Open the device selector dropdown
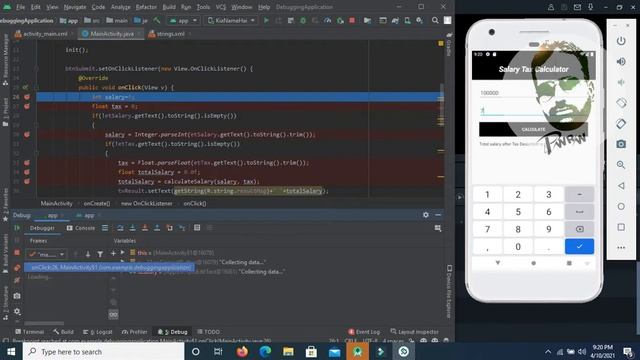The width and height of the screenshot is (640, 360). (x=231, y=20)
